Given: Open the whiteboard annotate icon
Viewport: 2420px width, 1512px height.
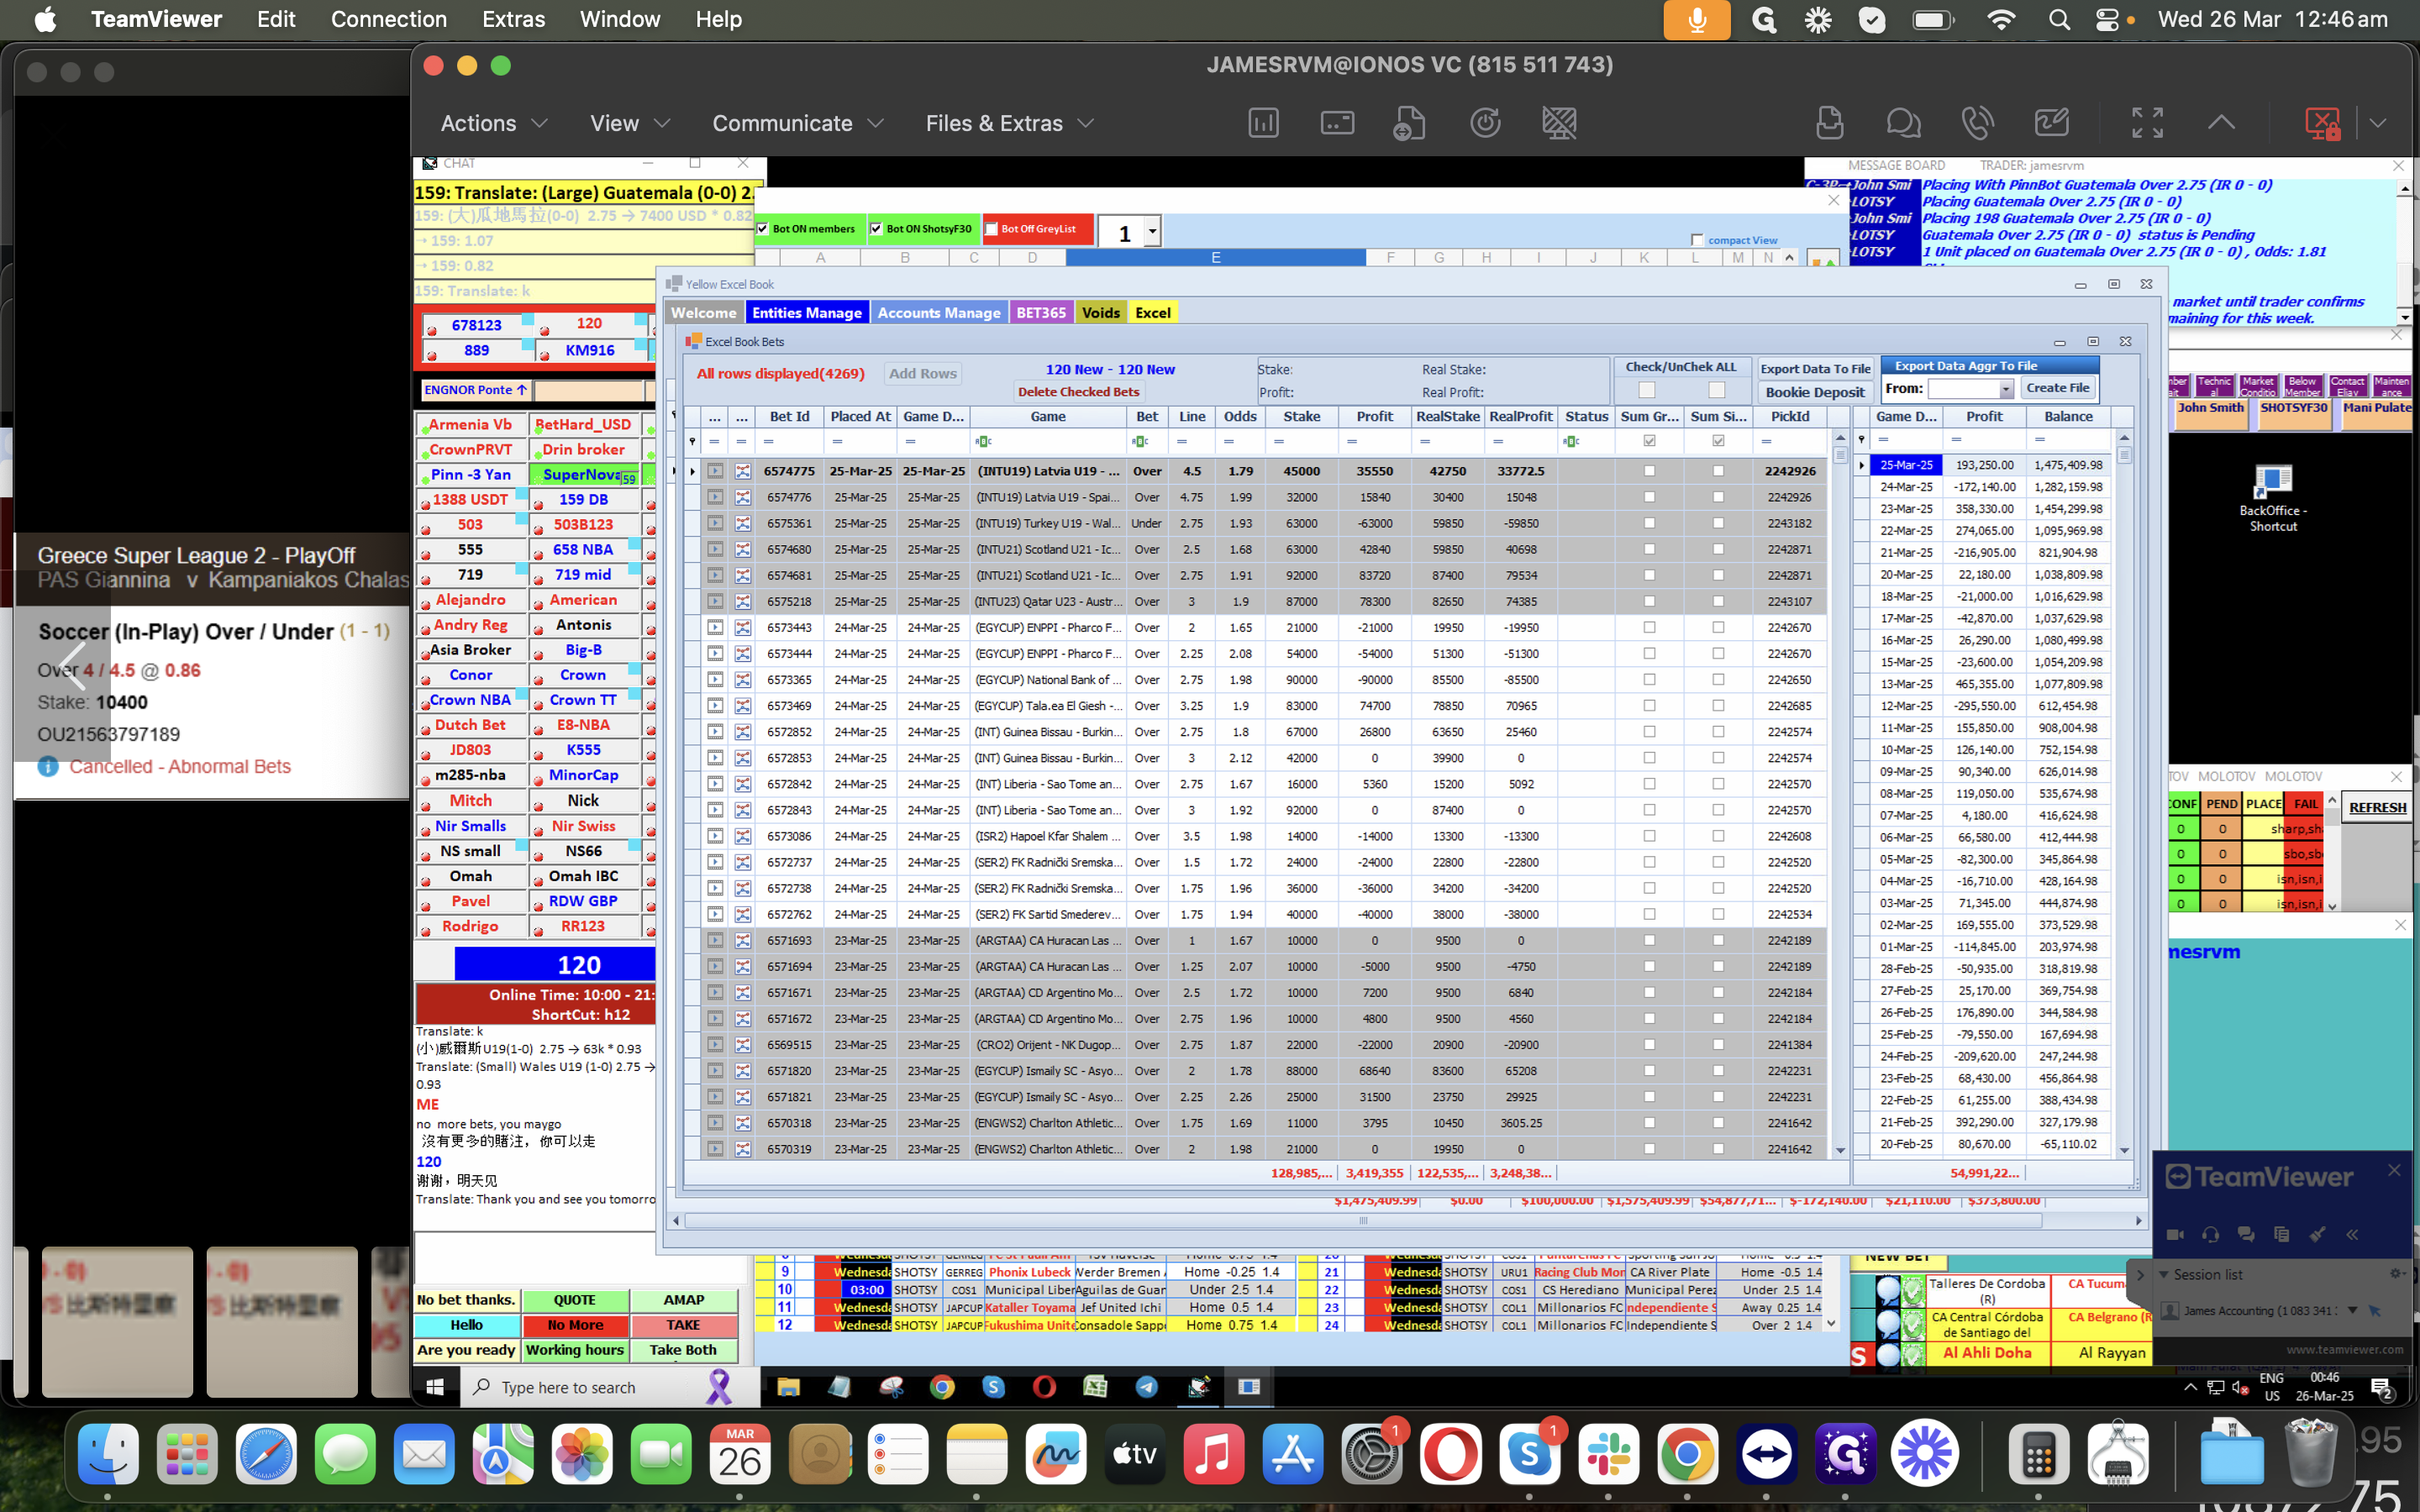Looking at the screenshot, I should click(2051, 123).
